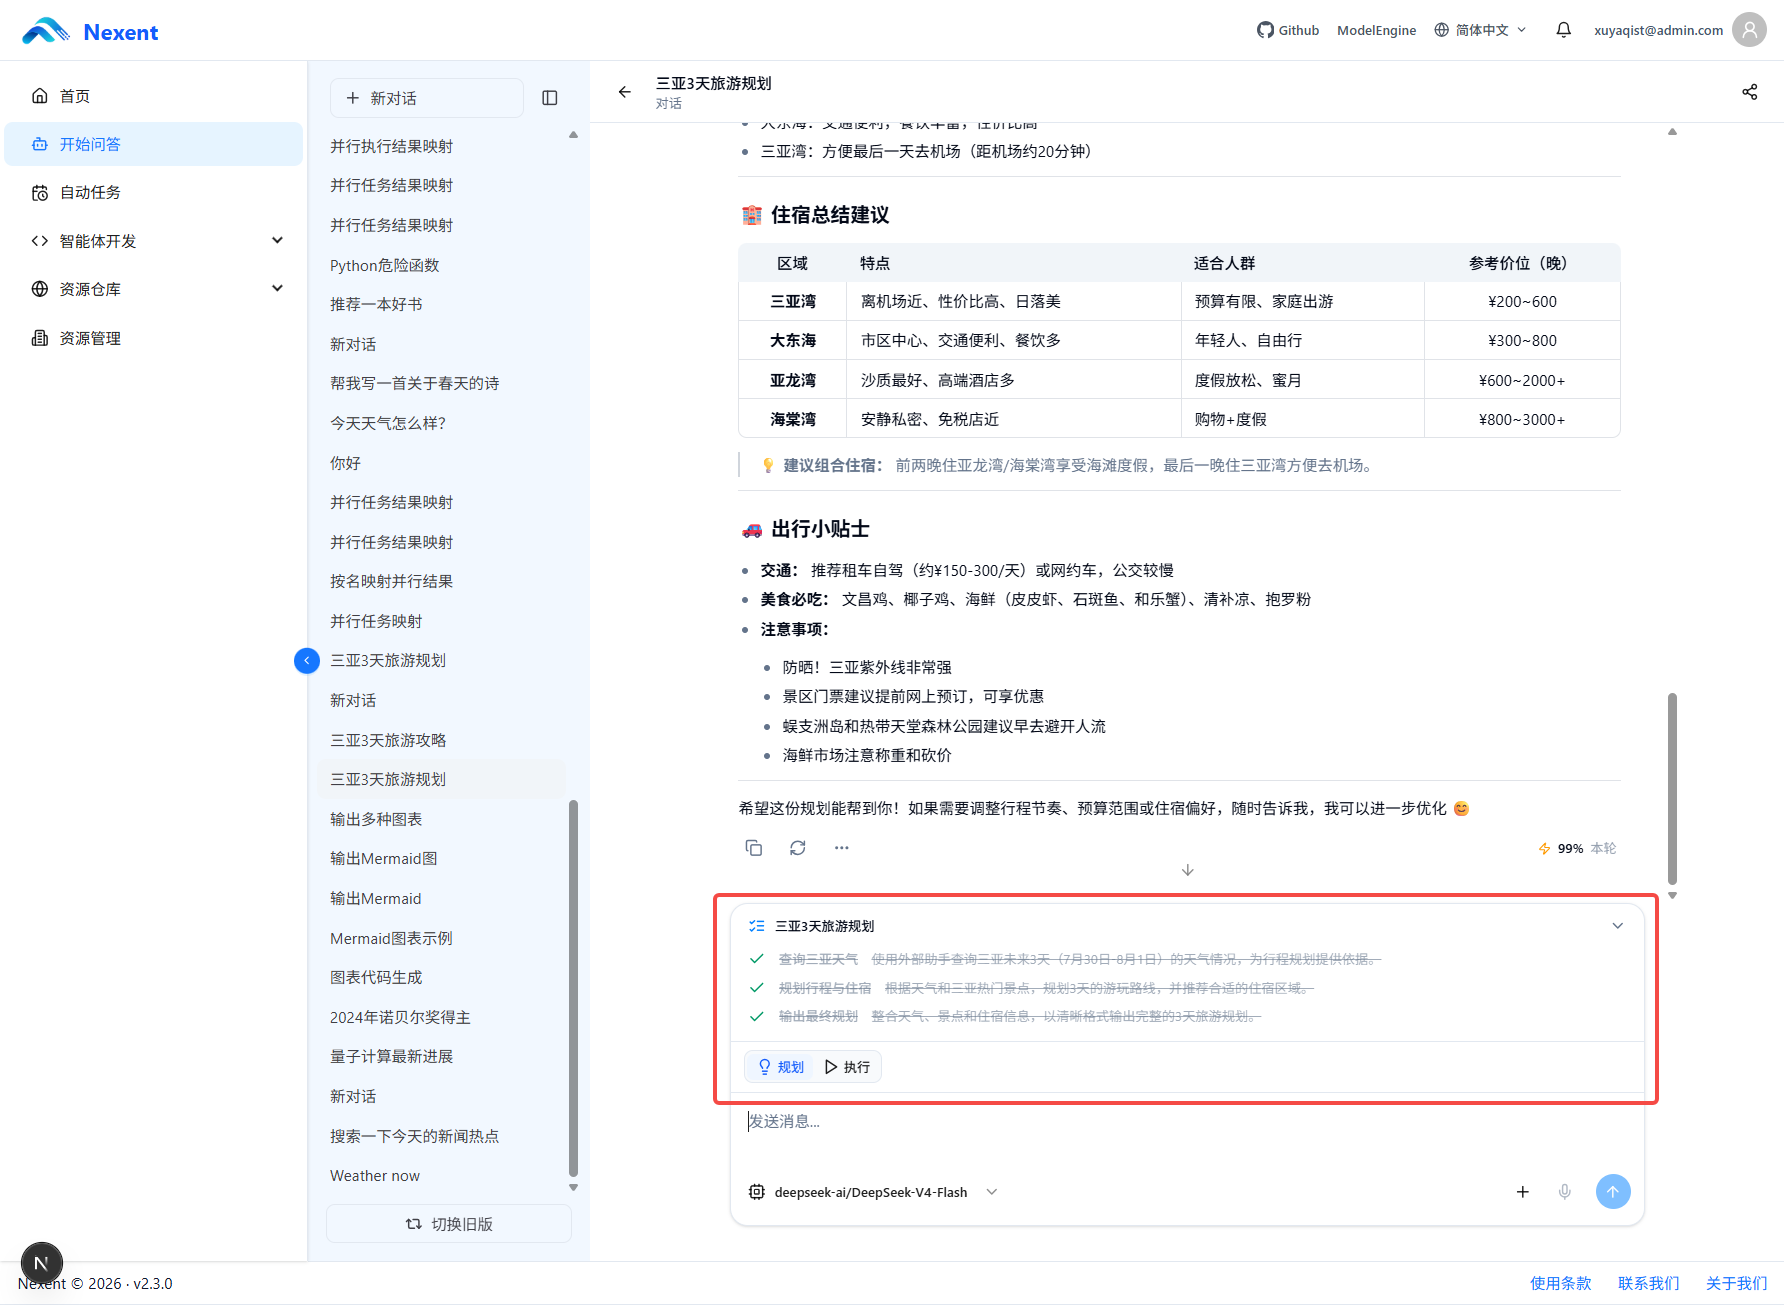1784x1305 pixels.
Task: Regenerate the assistant reply
Action: pos(798,848)
